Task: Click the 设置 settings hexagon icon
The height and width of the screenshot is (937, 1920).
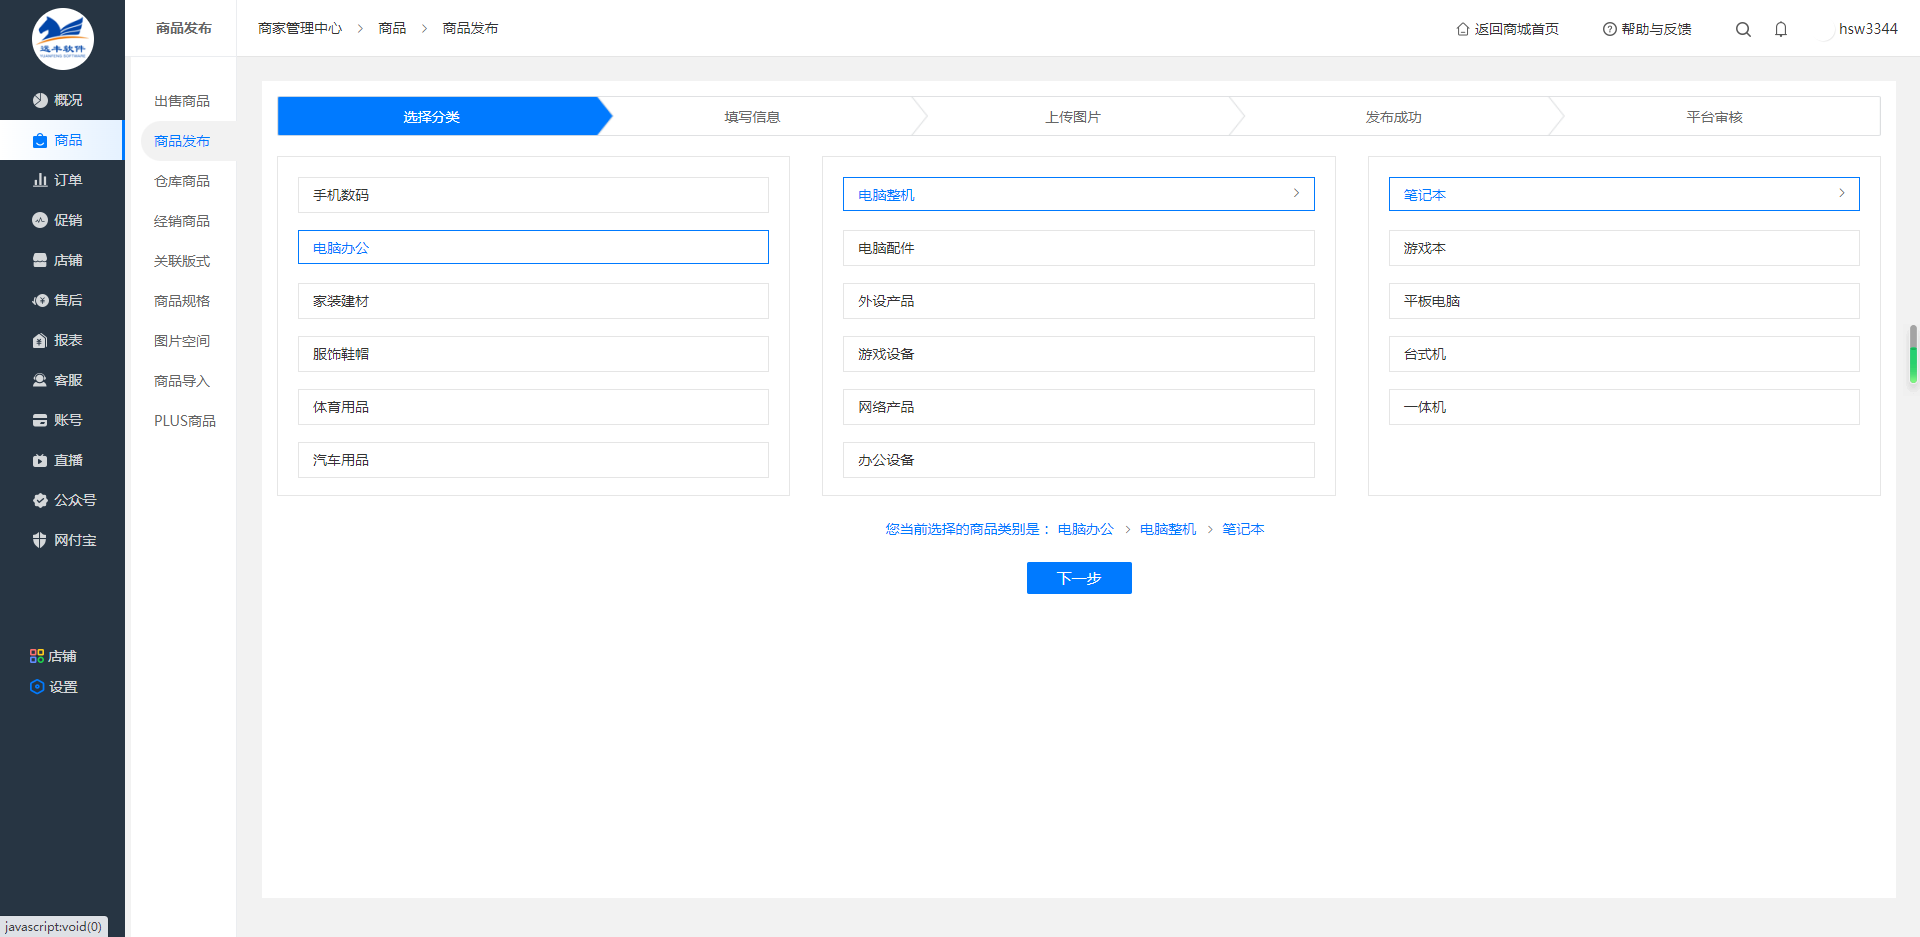Action: coord(37,687)
